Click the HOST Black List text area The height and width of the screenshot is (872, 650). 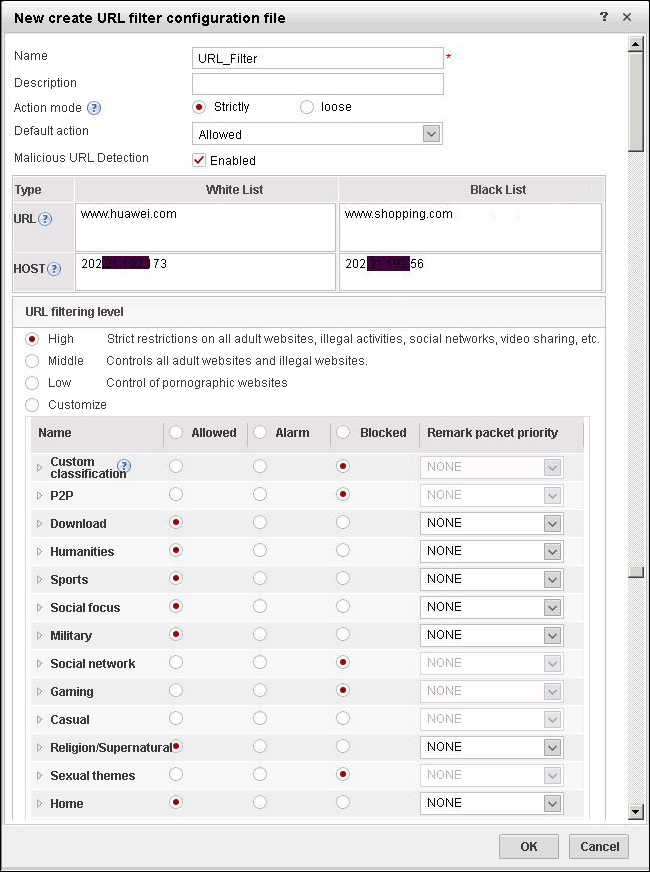[470, 272]
